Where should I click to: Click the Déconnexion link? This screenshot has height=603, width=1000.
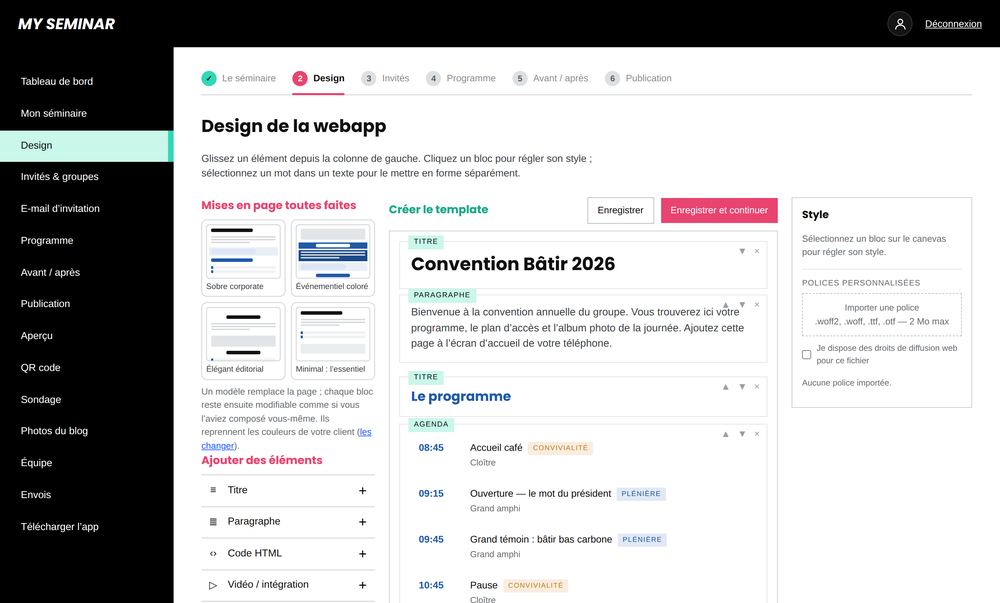coord(953,24)
